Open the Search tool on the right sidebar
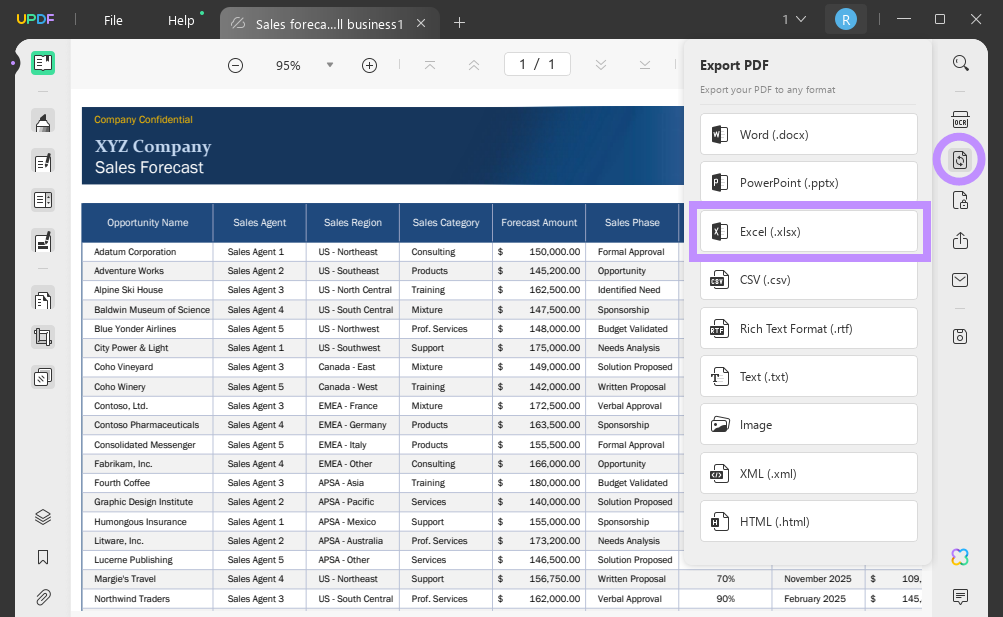 960,62
